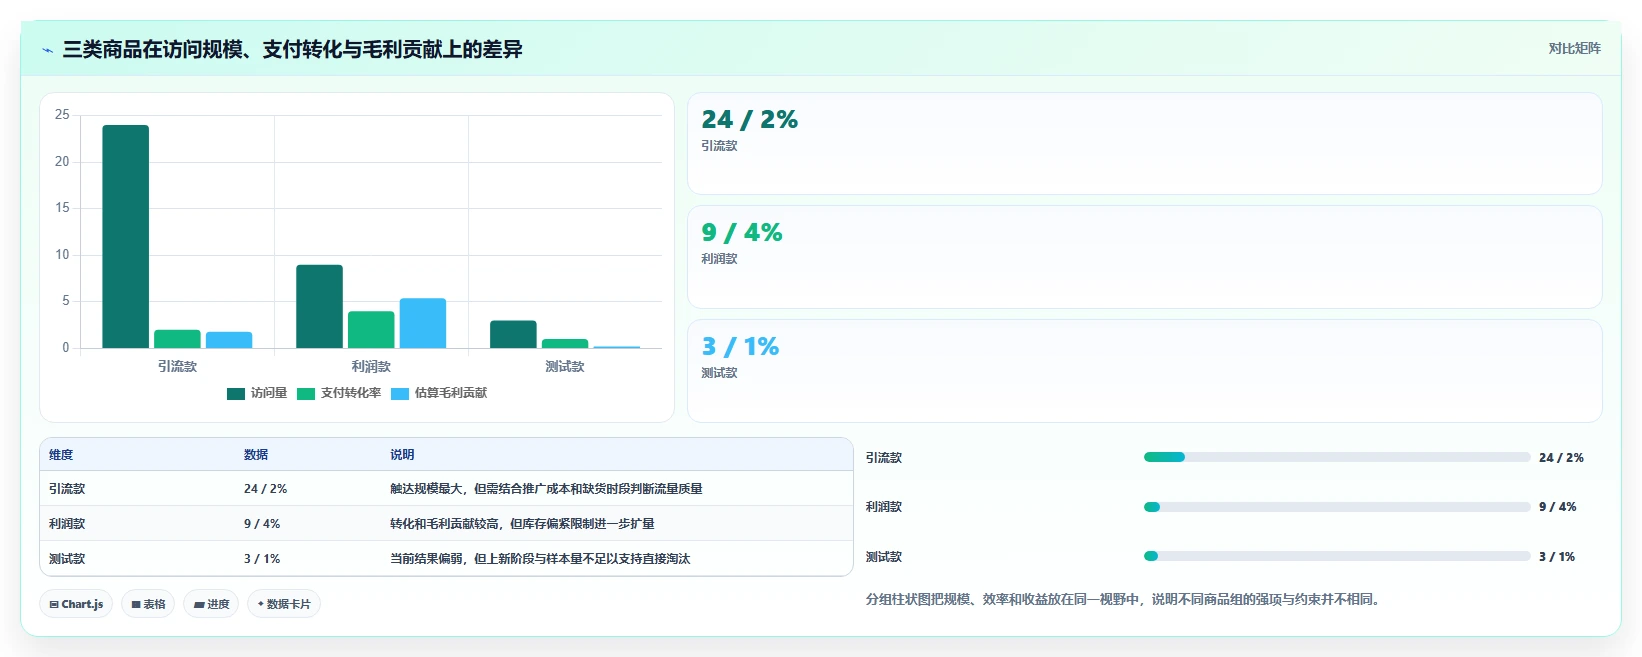The height and width of the screenshot is (657, 1642).
Task: Toggle the 支付转化率 legend swatch
Action: [x=306, y=394]
